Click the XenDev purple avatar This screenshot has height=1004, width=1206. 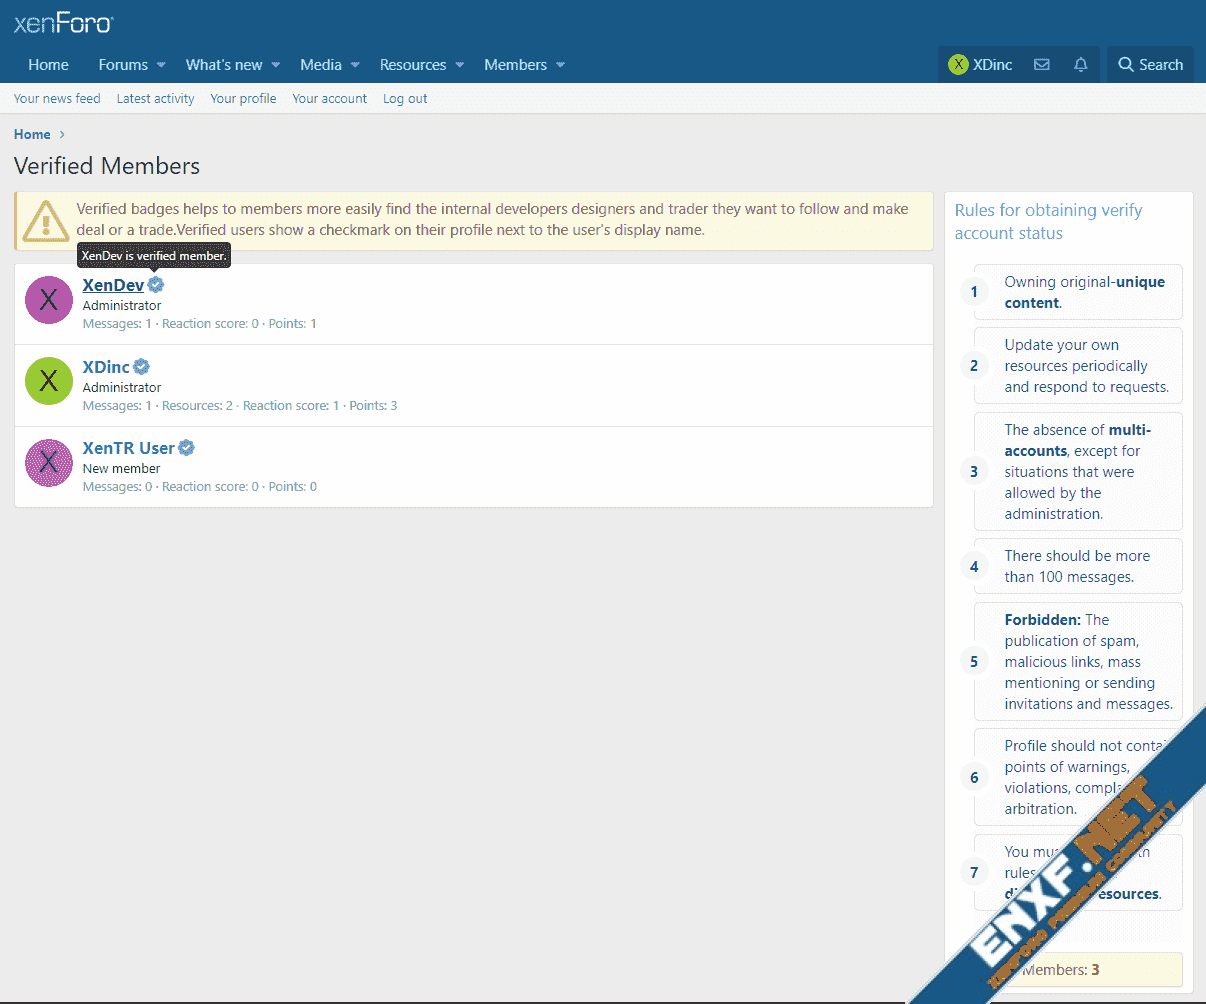point(49,300)
